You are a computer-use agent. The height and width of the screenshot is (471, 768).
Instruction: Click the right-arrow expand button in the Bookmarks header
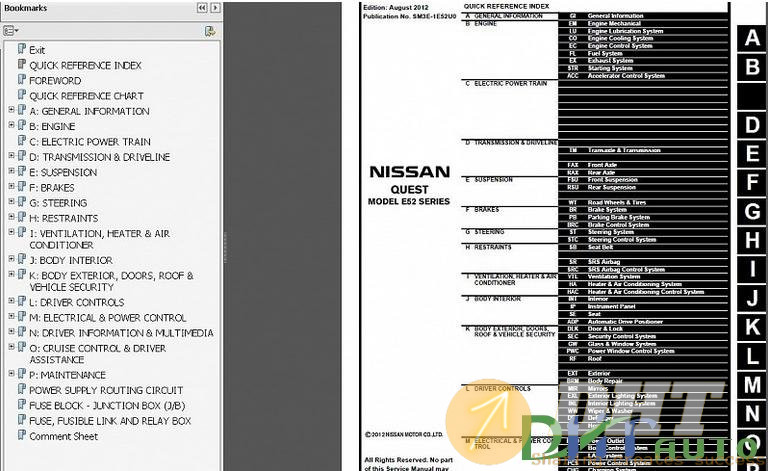pyautogui.click(x=215, y=8)
